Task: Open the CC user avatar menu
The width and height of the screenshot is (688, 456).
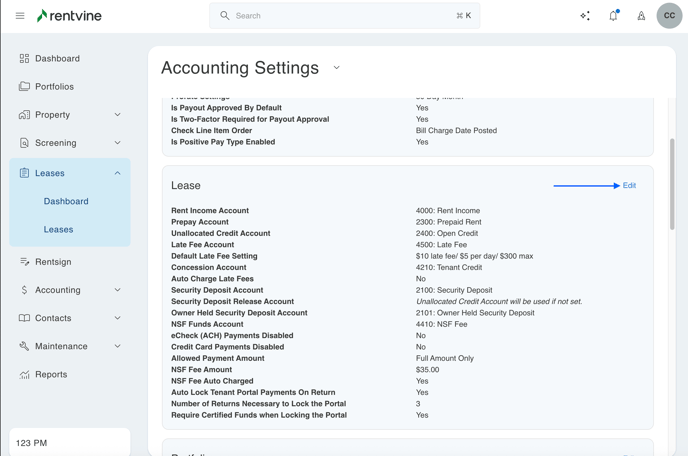Action: click(669, 16)
